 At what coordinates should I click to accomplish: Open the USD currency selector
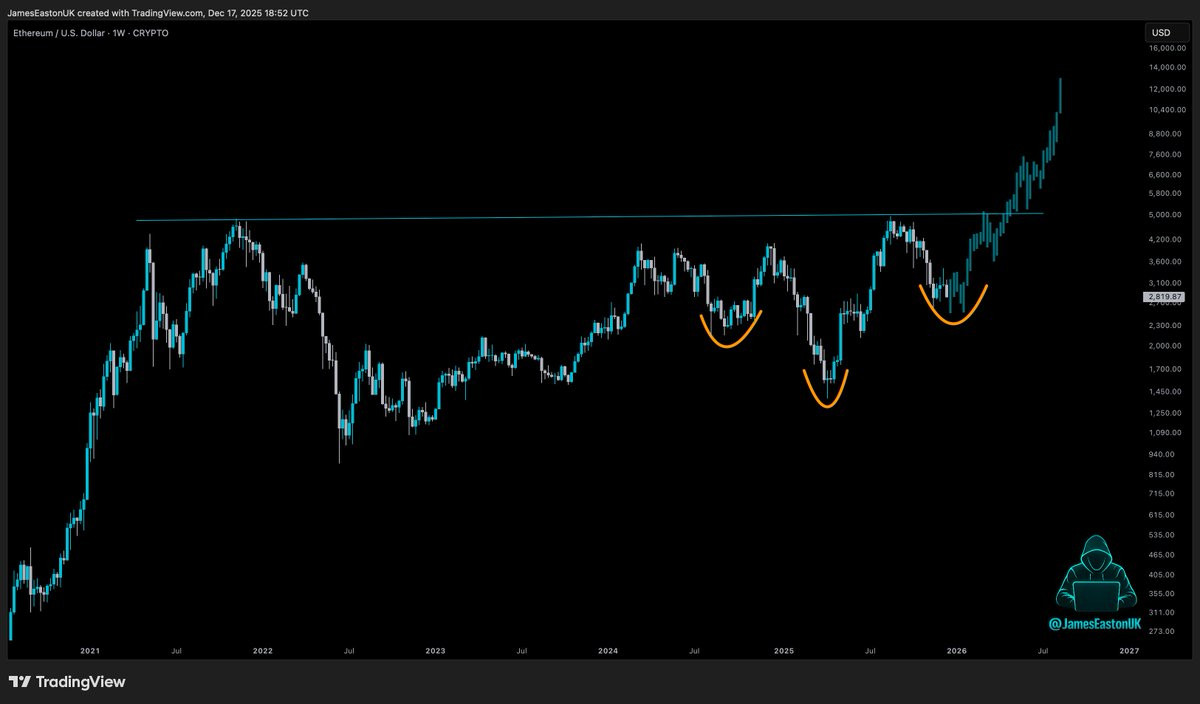click(x=1165, y=33)
